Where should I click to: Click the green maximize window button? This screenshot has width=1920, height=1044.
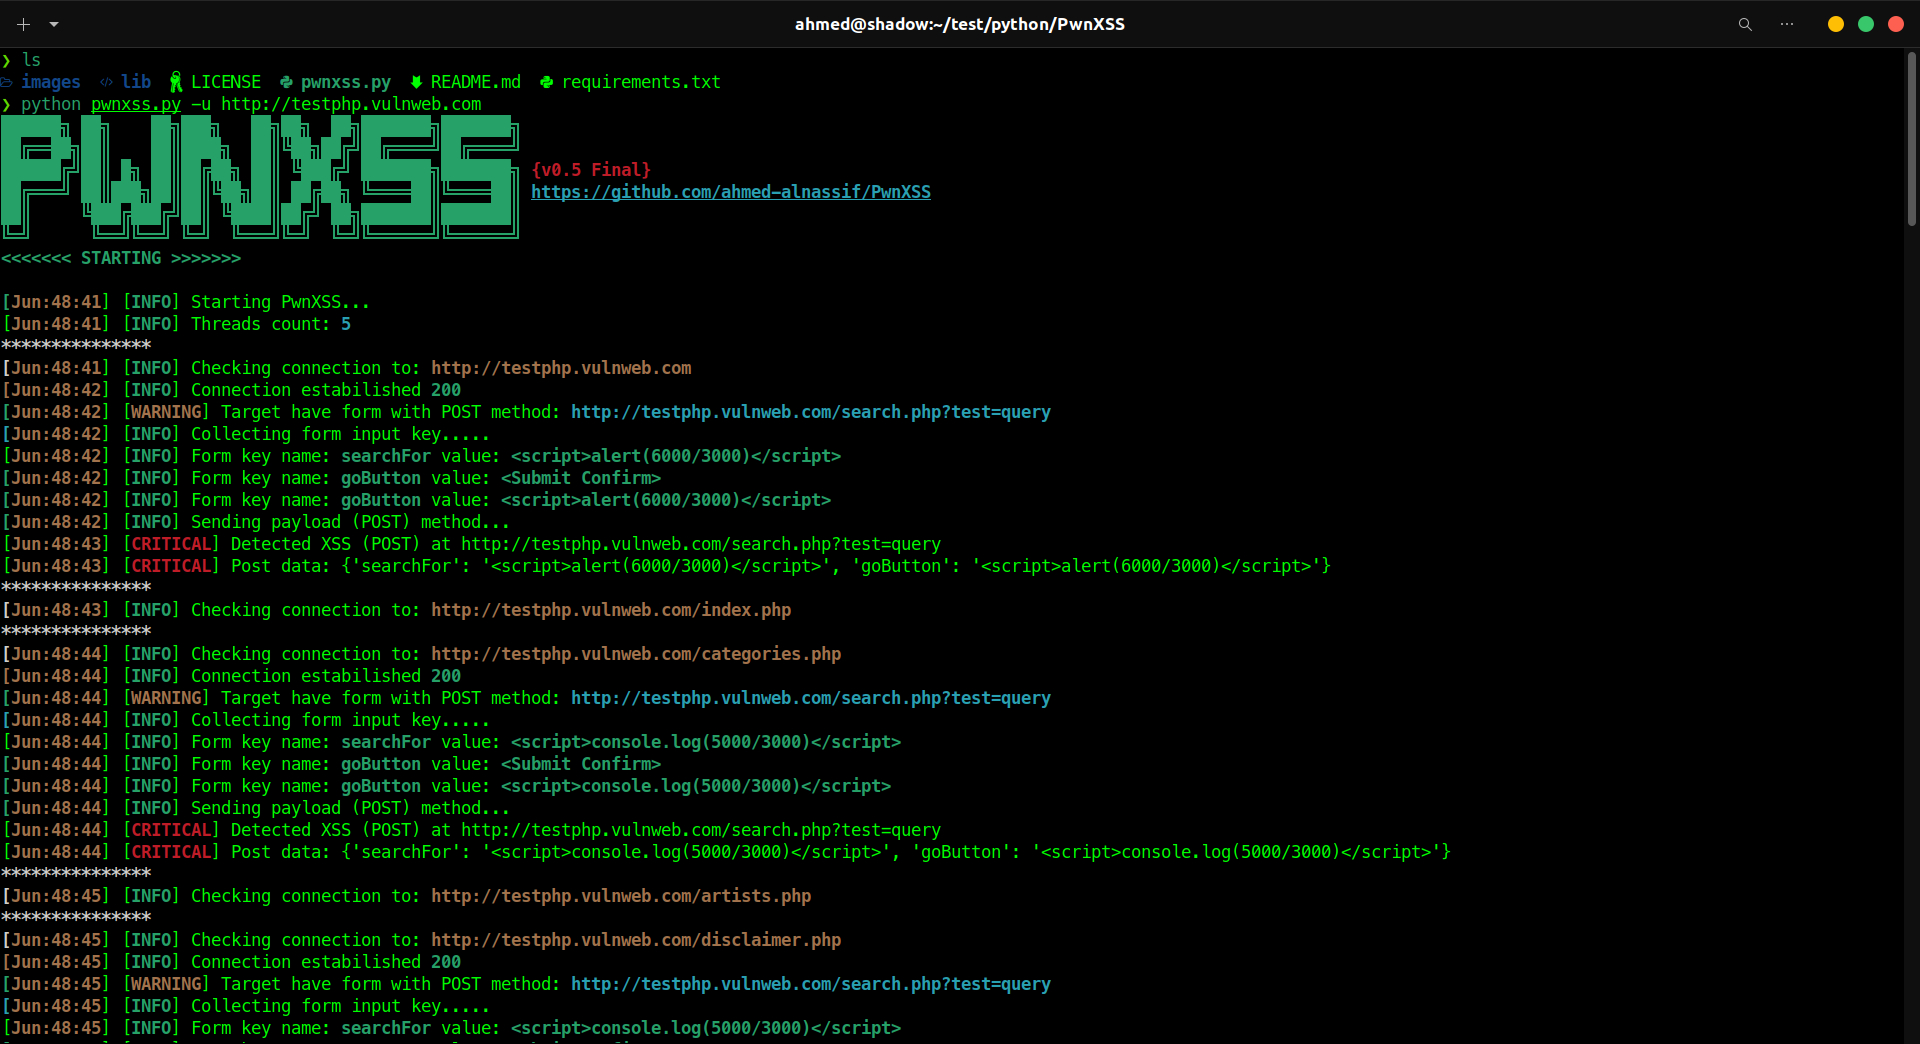point(1866,24)
